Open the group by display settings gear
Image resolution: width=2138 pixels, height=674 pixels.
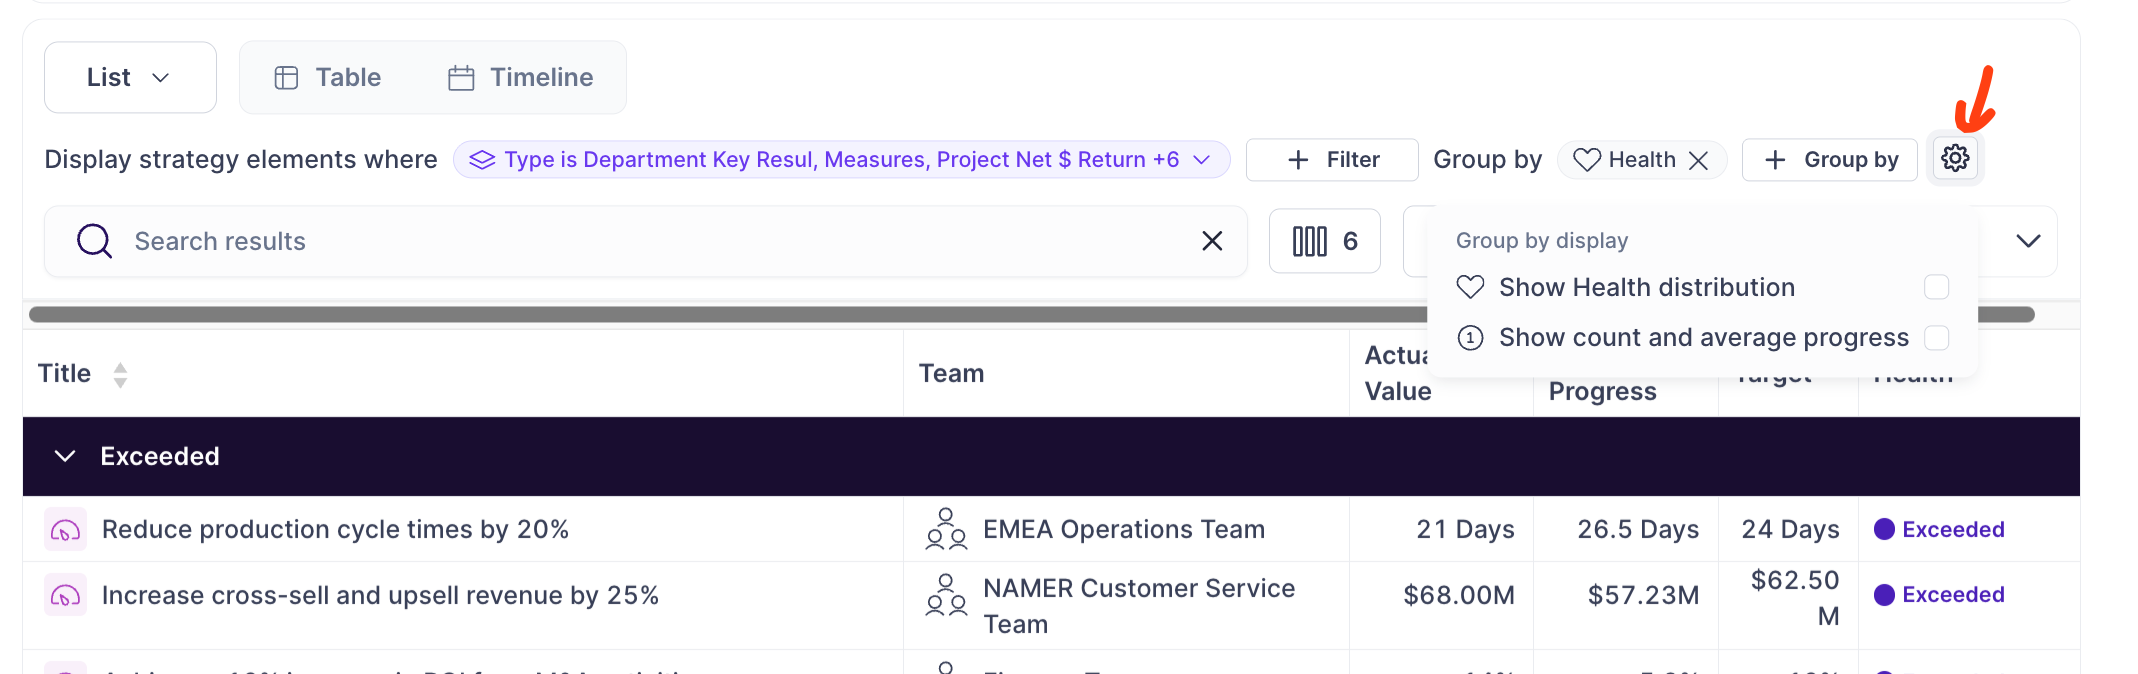click(x=1955, y=159)
